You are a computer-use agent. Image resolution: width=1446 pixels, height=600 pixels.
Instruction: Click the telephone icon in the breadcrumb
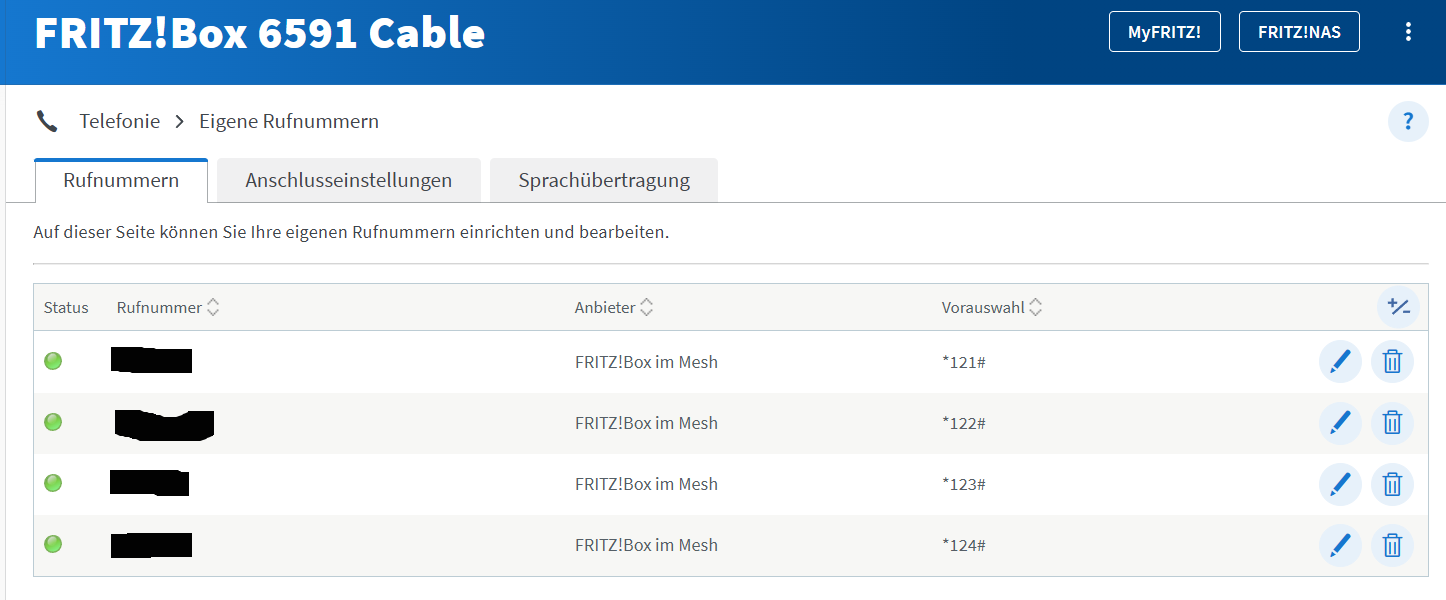47,122
